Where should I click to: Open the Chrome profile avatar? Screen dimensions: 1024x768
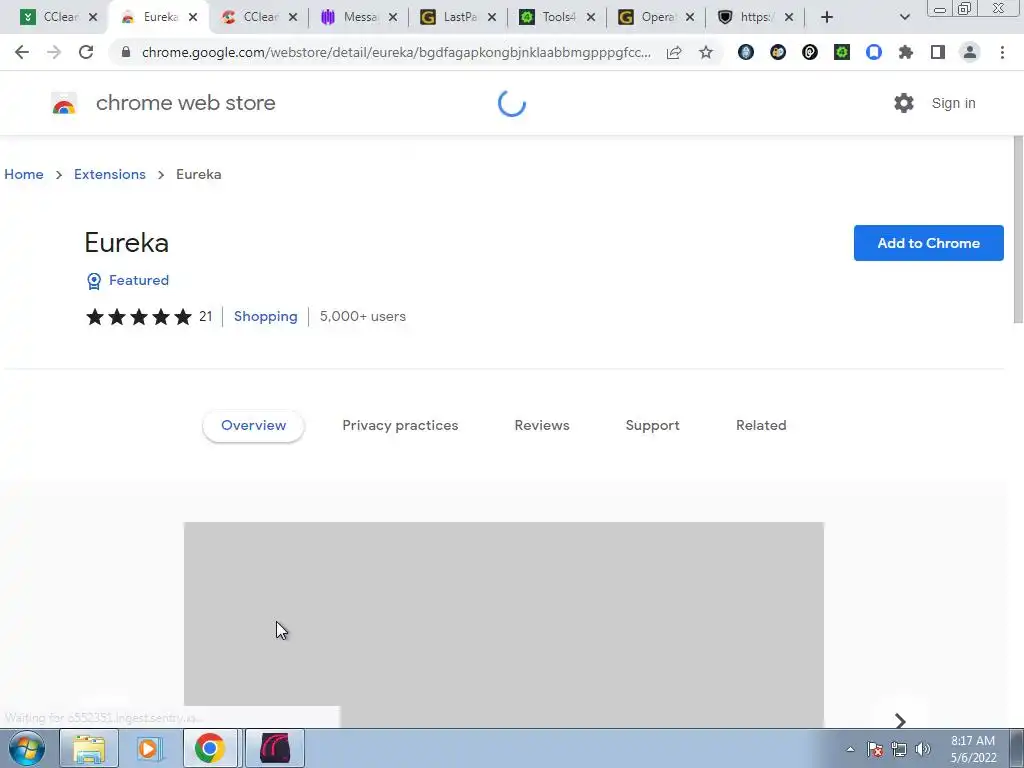click(x=970, y=52)
